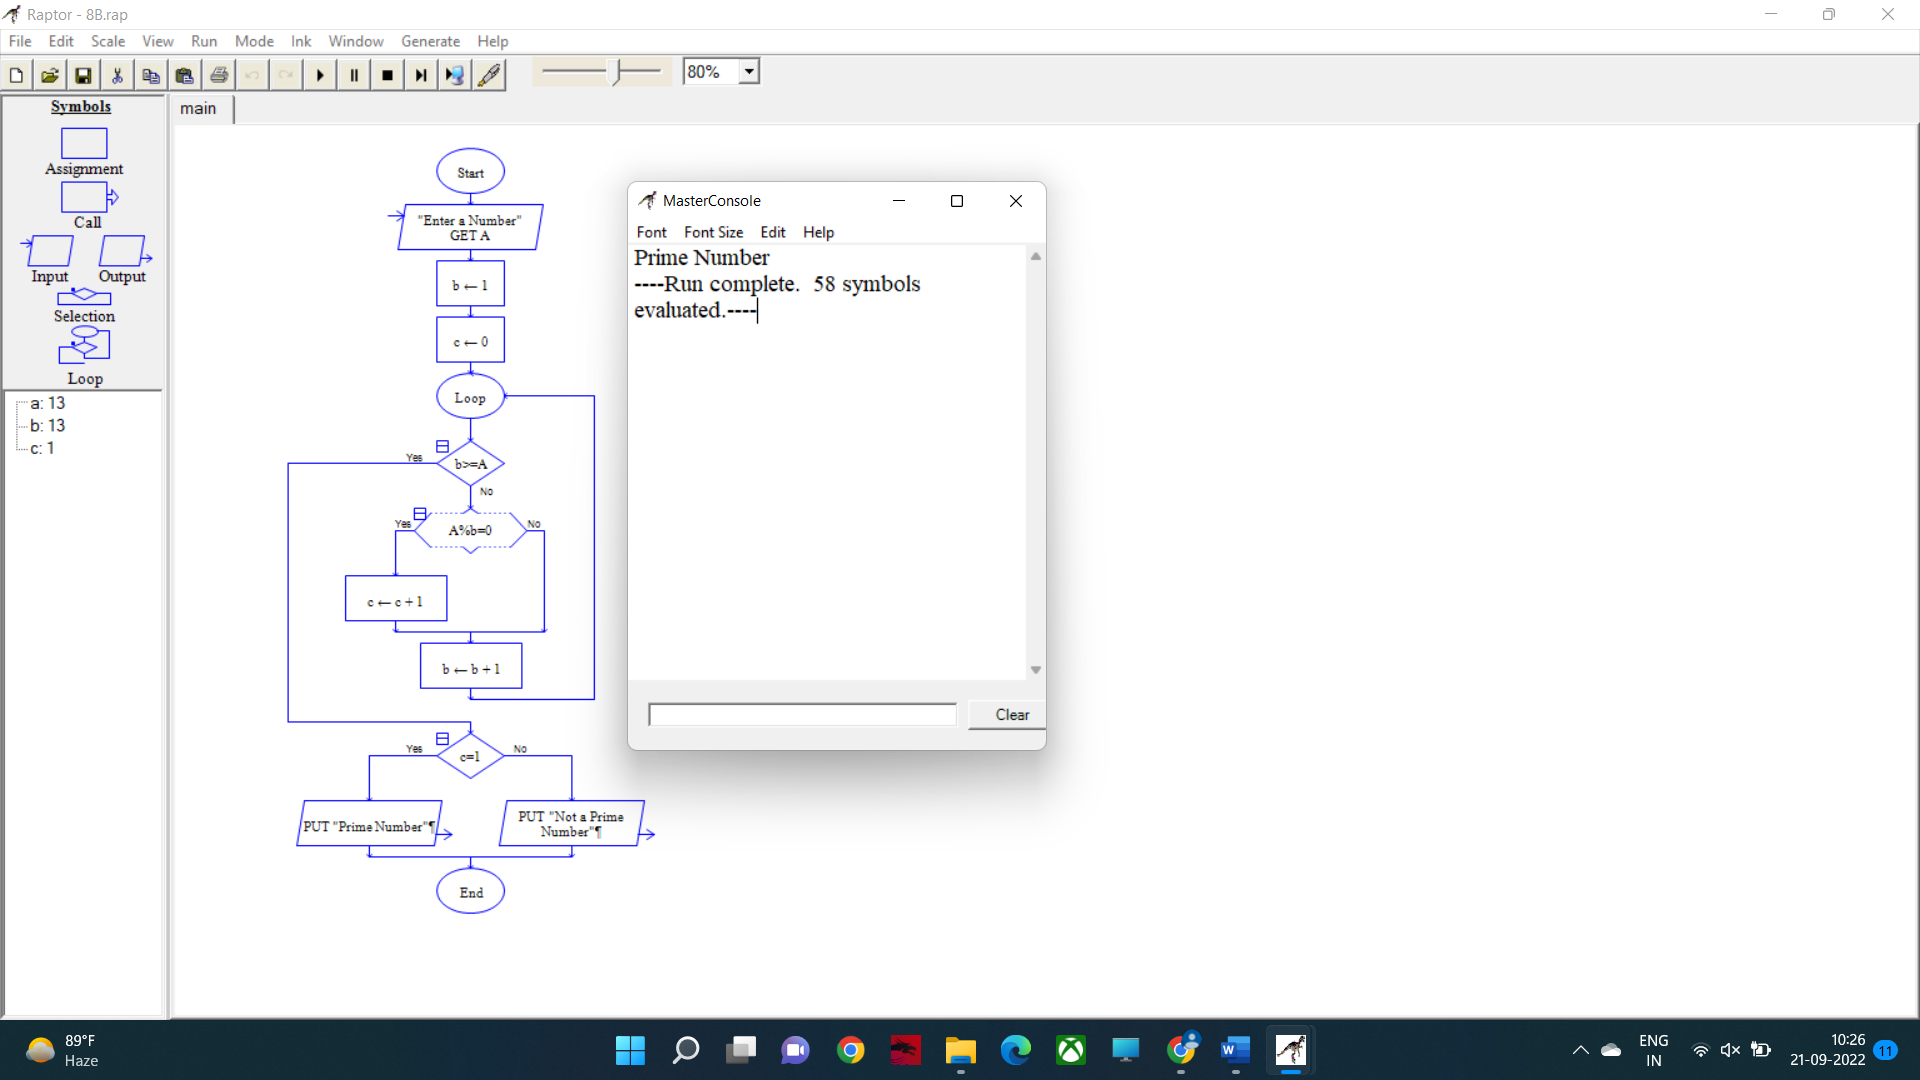Open Font Size menu in MasterConsole
The image size is (1920, 1080).
click(713, 232)
